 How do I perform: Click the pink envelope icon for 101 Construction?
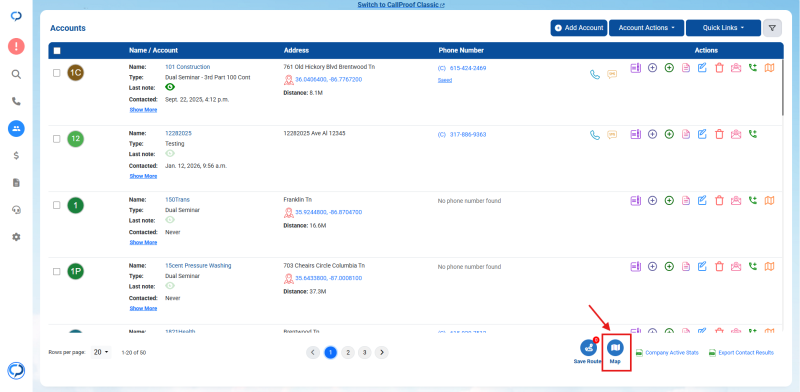coord(736,67)
